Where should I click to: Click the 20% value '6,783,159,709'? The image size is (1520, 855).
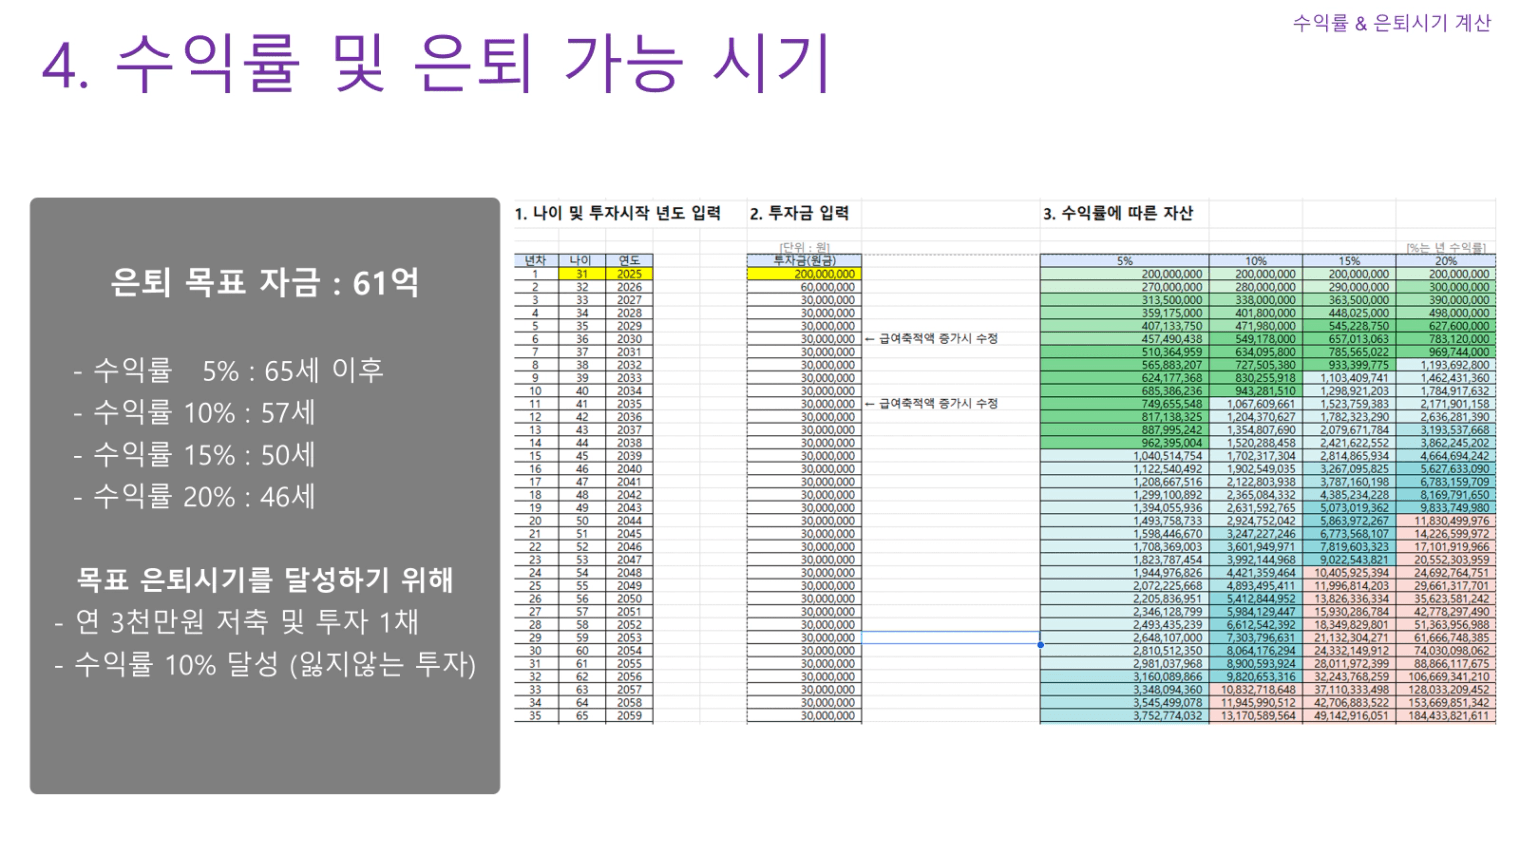click(1446, 482)
